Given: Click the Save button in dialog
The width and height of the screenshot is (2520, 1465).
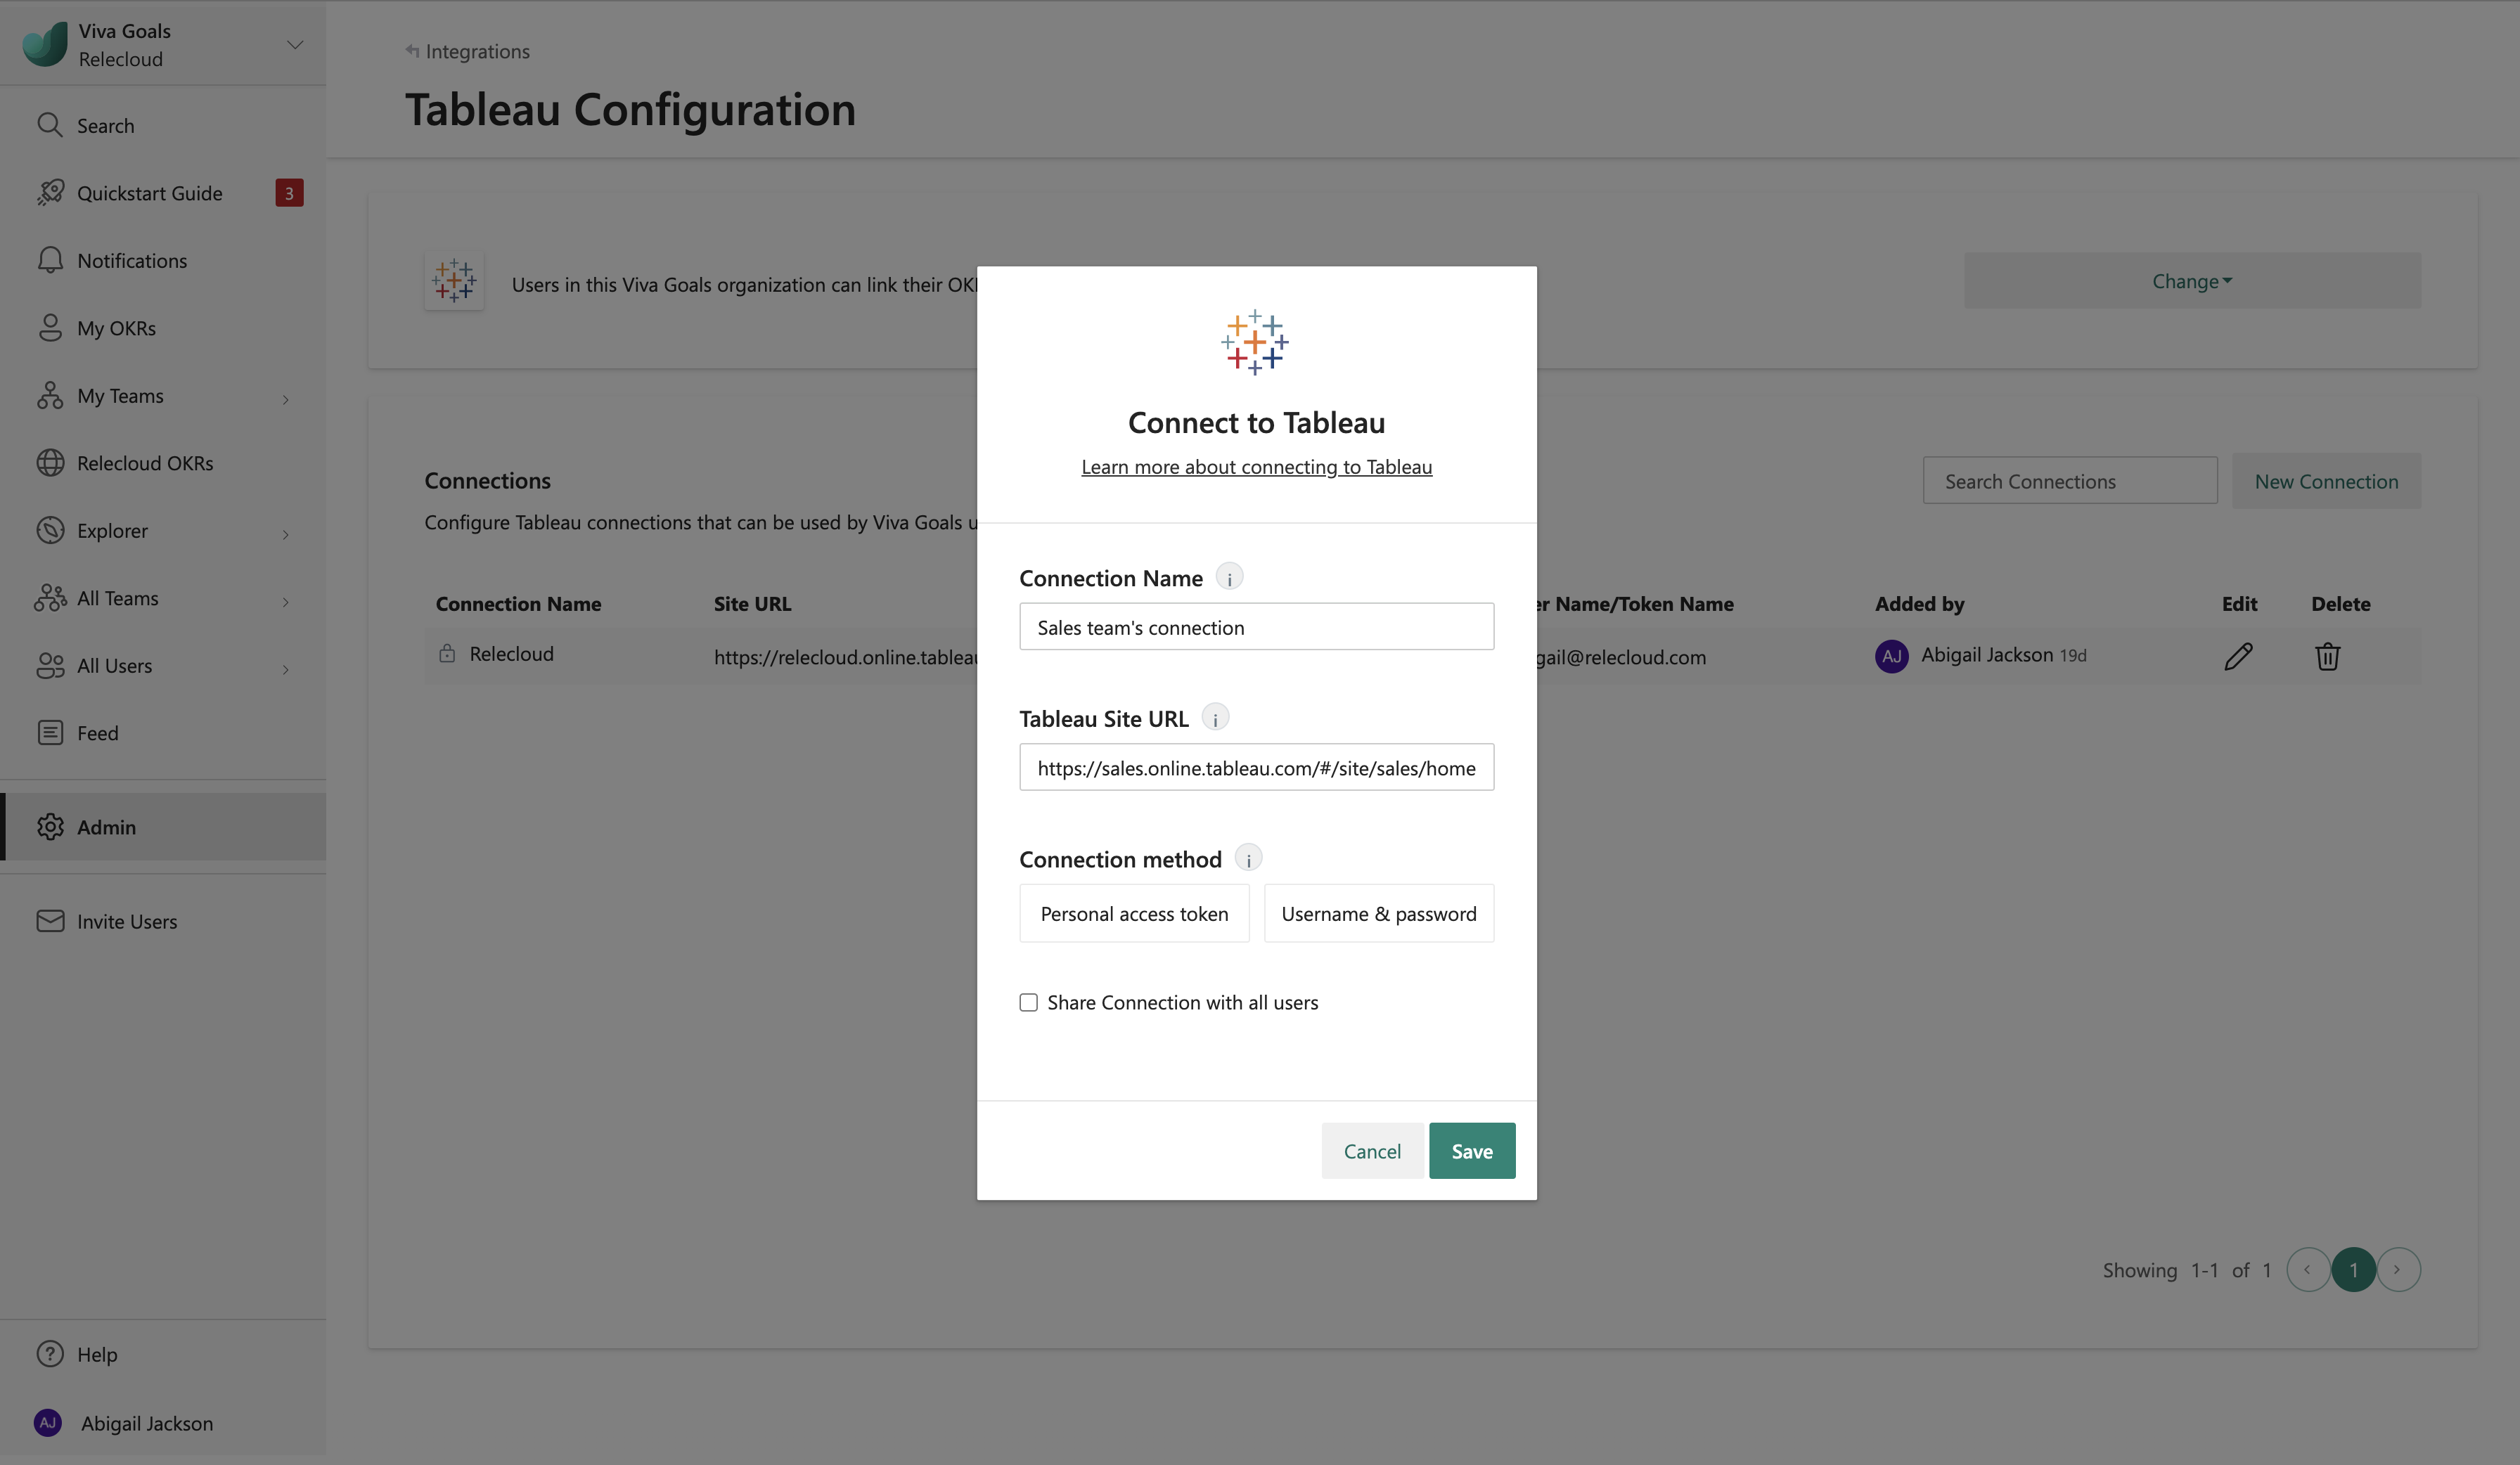Looking at the screenshot, I should [x=1472, y=1149].
